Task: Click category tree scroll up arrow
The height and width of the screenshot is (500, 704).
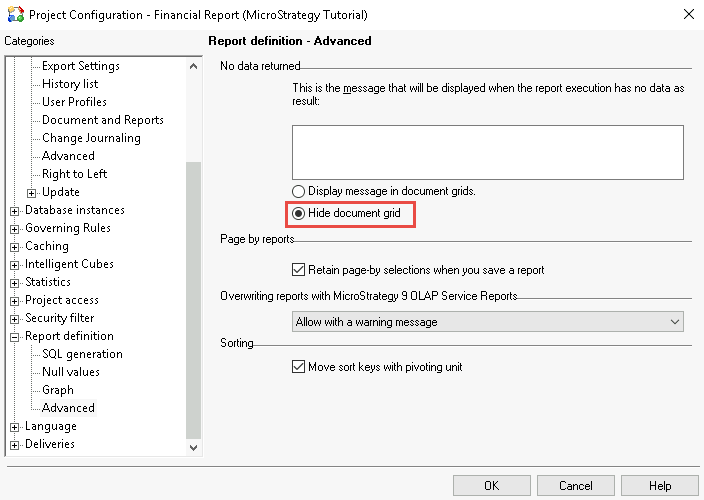Action: coord(194,66)
